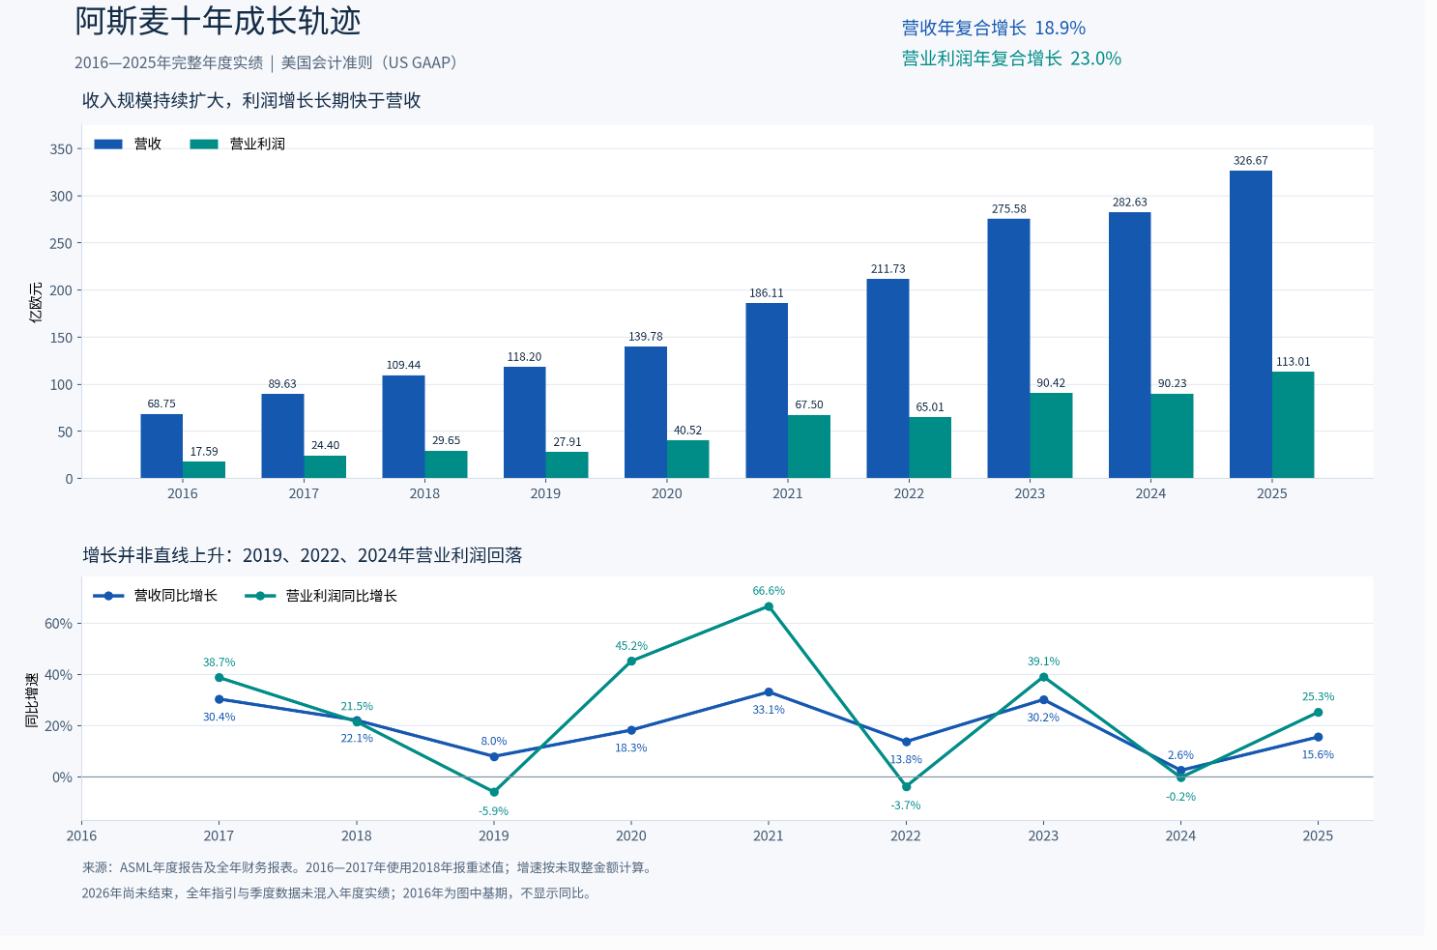Select the 66.6% peak growth label
This screenshot has width=1437, height=950.
tap(769, 591)
